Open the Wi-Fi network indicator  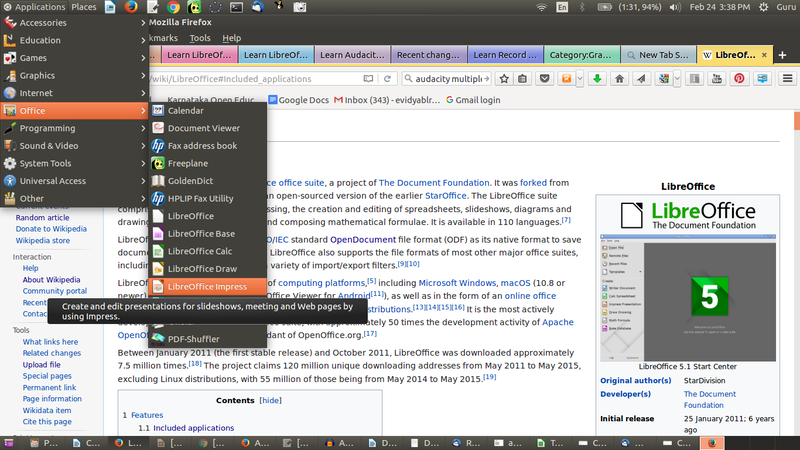pos(541,7)
